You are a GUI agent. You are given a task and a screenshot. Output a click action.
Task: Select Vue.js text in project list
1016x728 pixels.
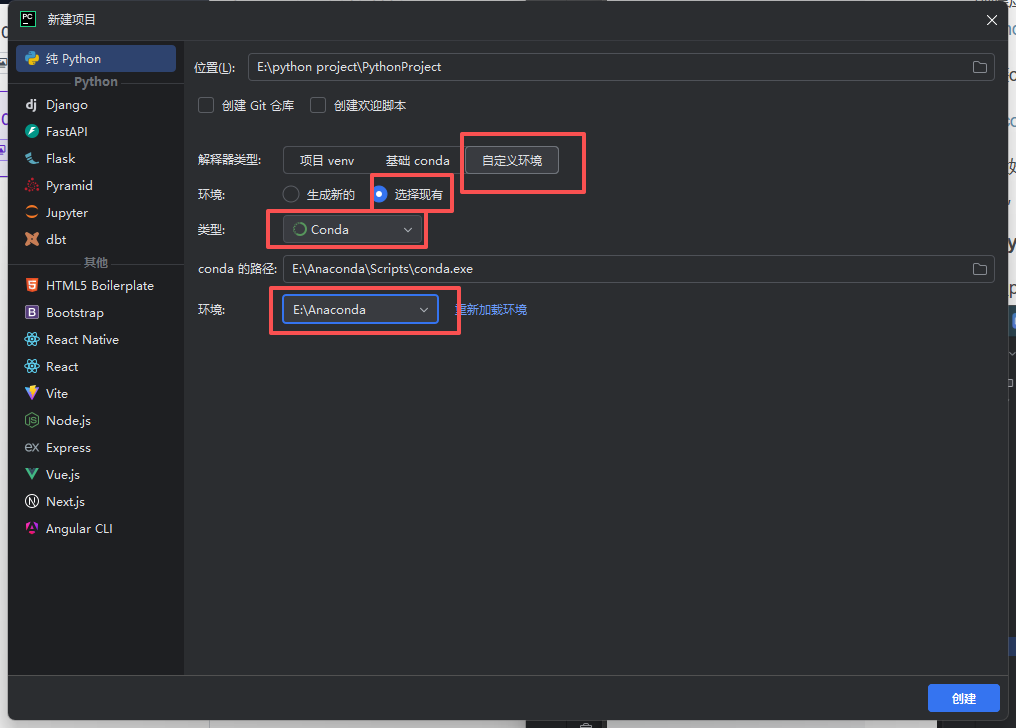click(x=63, y=475)
